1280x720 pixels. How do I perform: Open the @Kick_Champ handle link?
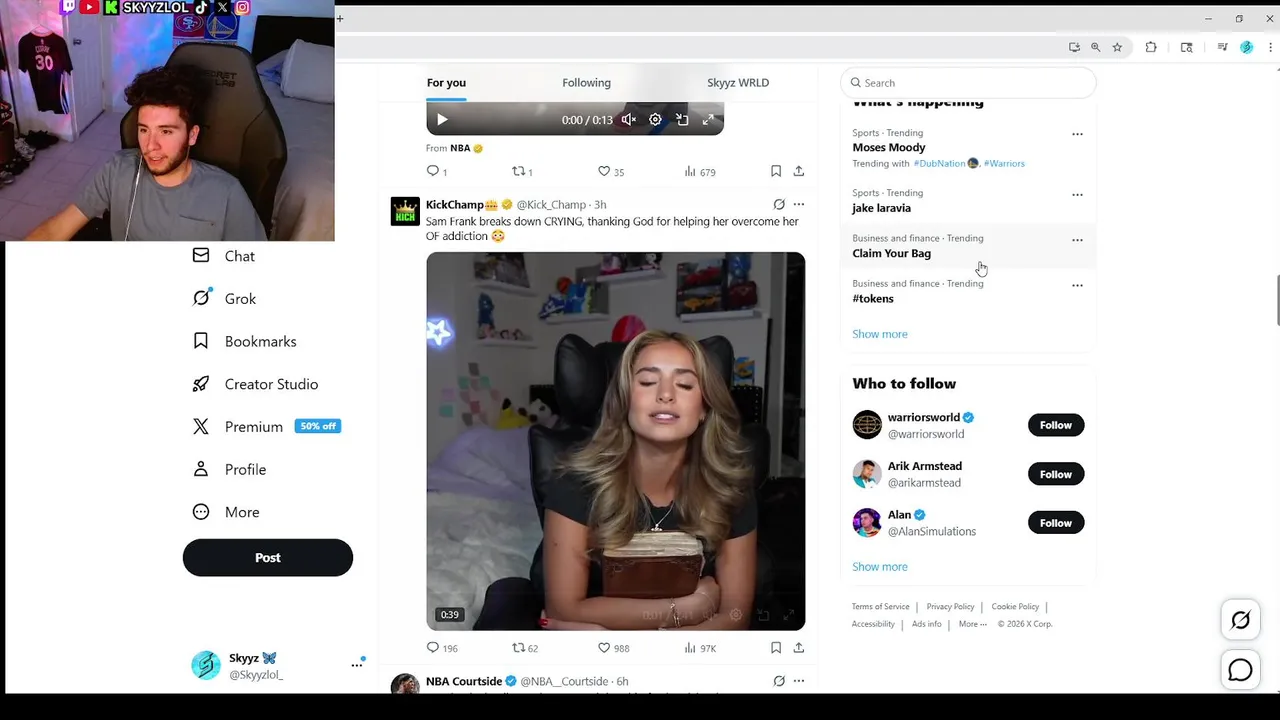tap(551, 205)
